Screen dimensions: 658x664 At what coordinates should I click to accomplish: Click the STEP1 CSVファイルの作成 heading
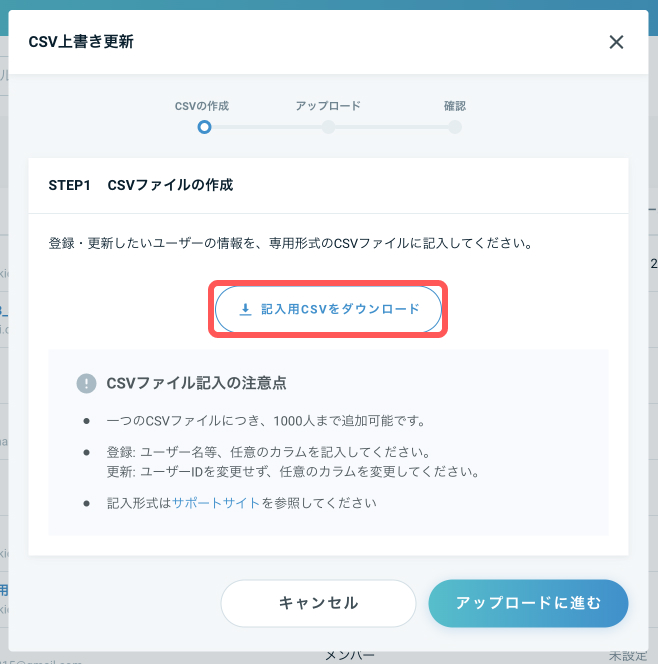click(x=141, y=185)
